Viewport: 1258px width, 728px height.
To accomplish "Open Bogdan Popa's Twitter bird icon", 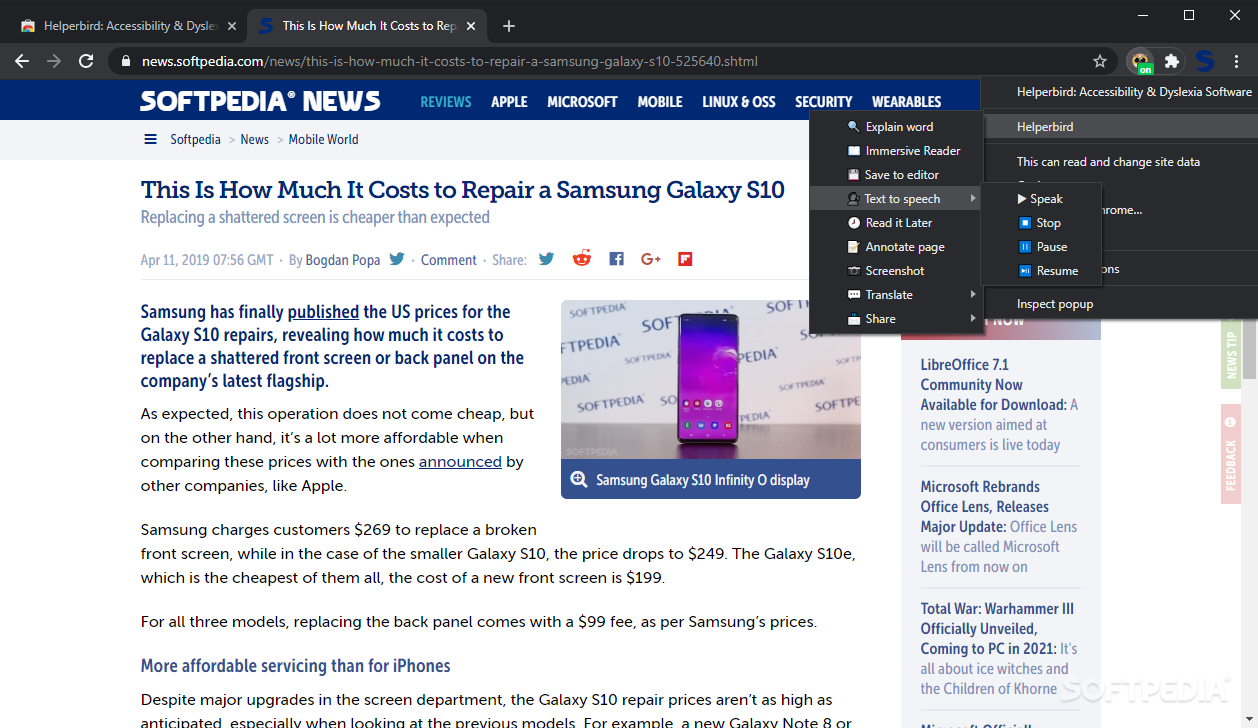I will pos(397,258).
